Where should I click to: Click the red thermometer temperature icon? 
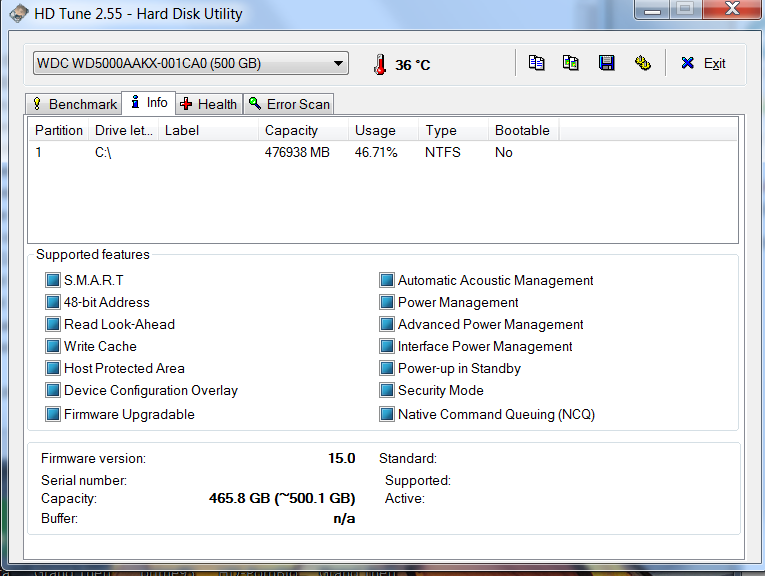point(379,64)
